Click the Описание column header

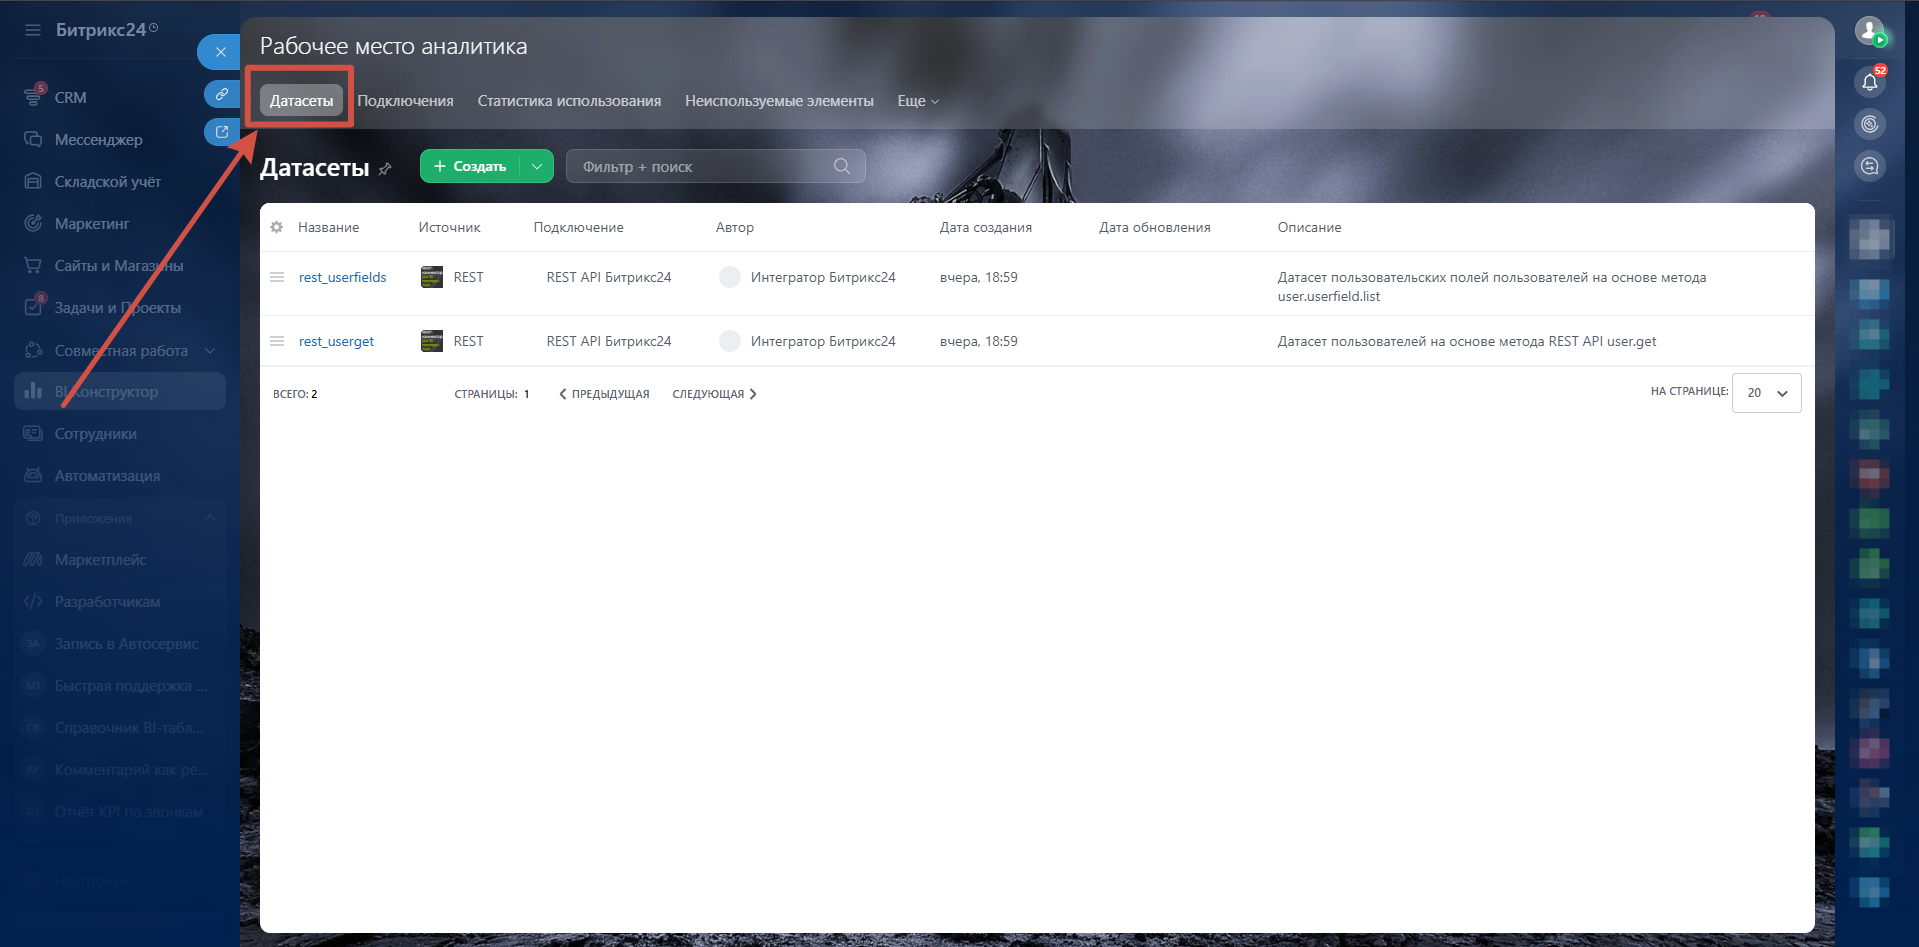point(1309,227)
